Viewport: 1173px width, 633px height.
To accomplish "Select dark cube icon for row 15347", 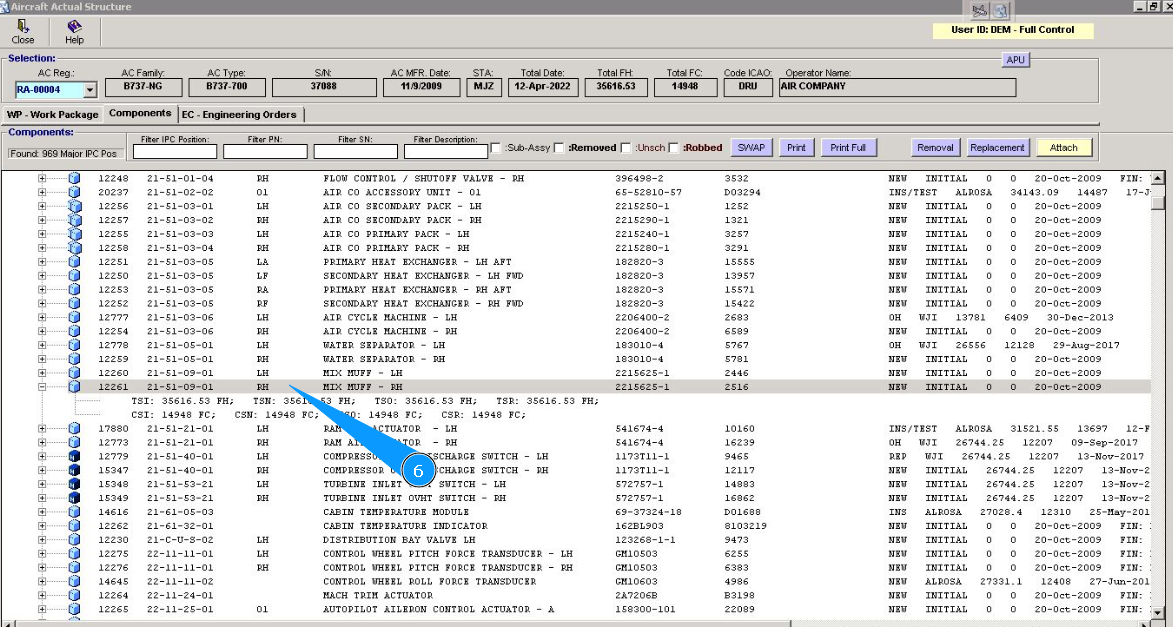I will click(74, 471).
